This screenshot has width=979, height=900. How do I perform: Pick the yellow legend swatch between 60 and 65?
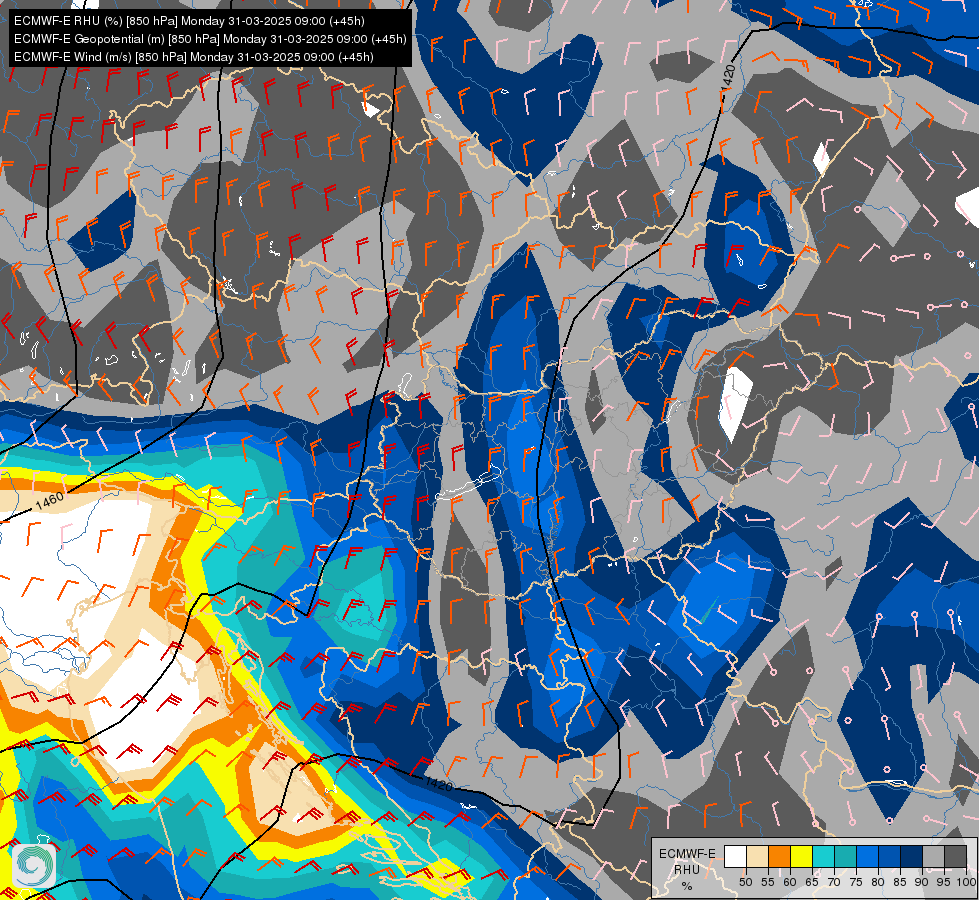[x=801, y=856]
